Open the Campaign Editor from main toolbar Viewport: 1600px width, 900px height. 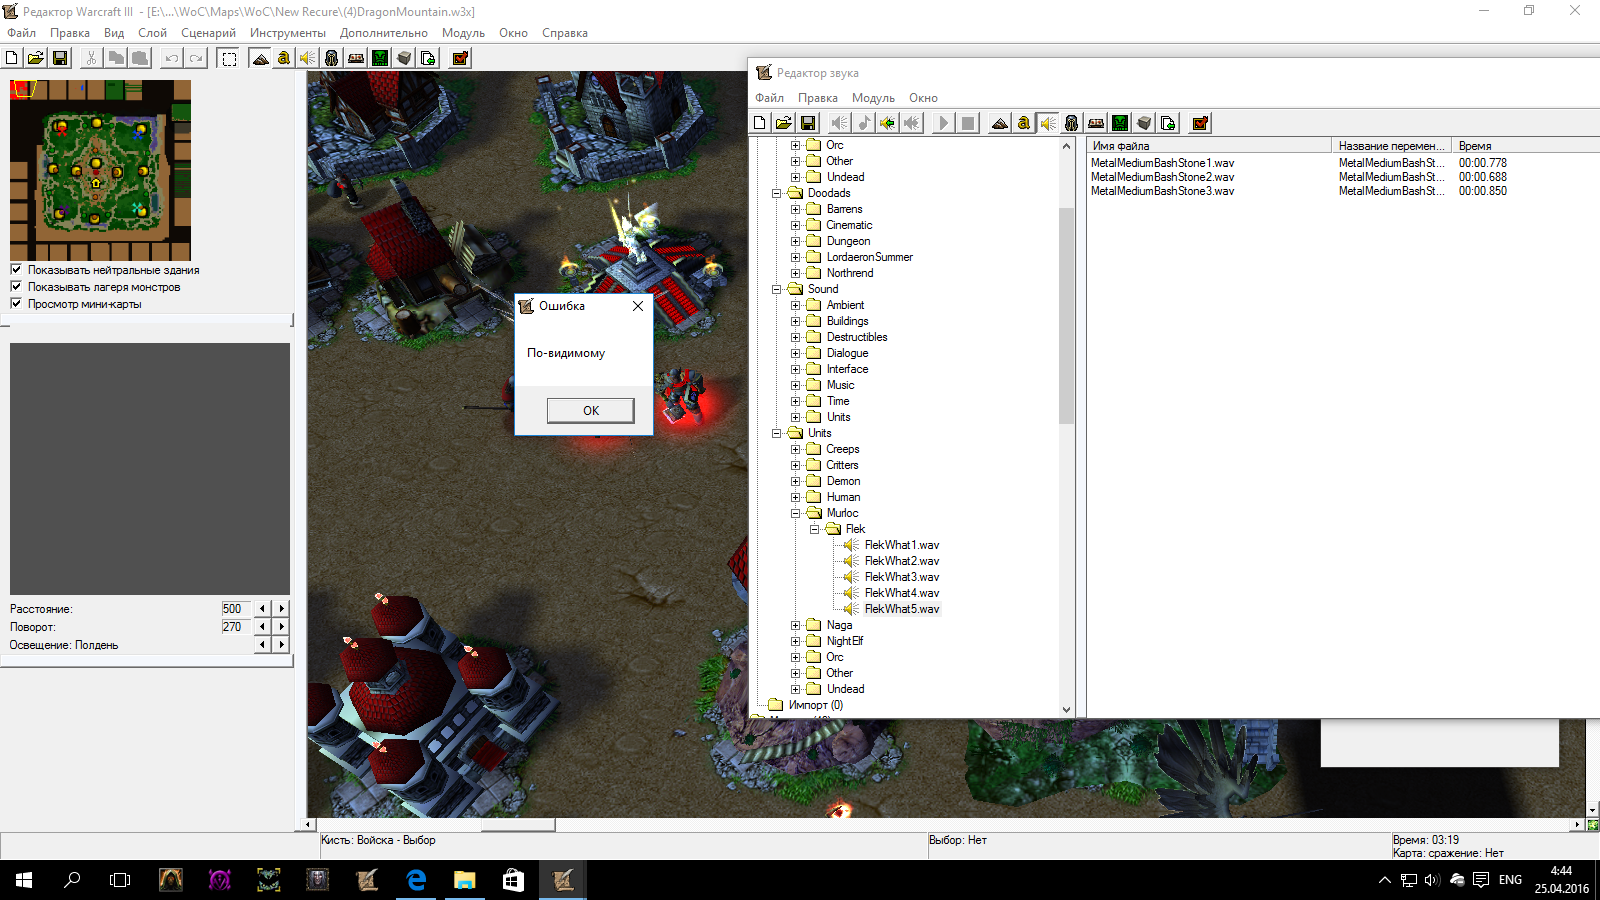pos(356,58)
